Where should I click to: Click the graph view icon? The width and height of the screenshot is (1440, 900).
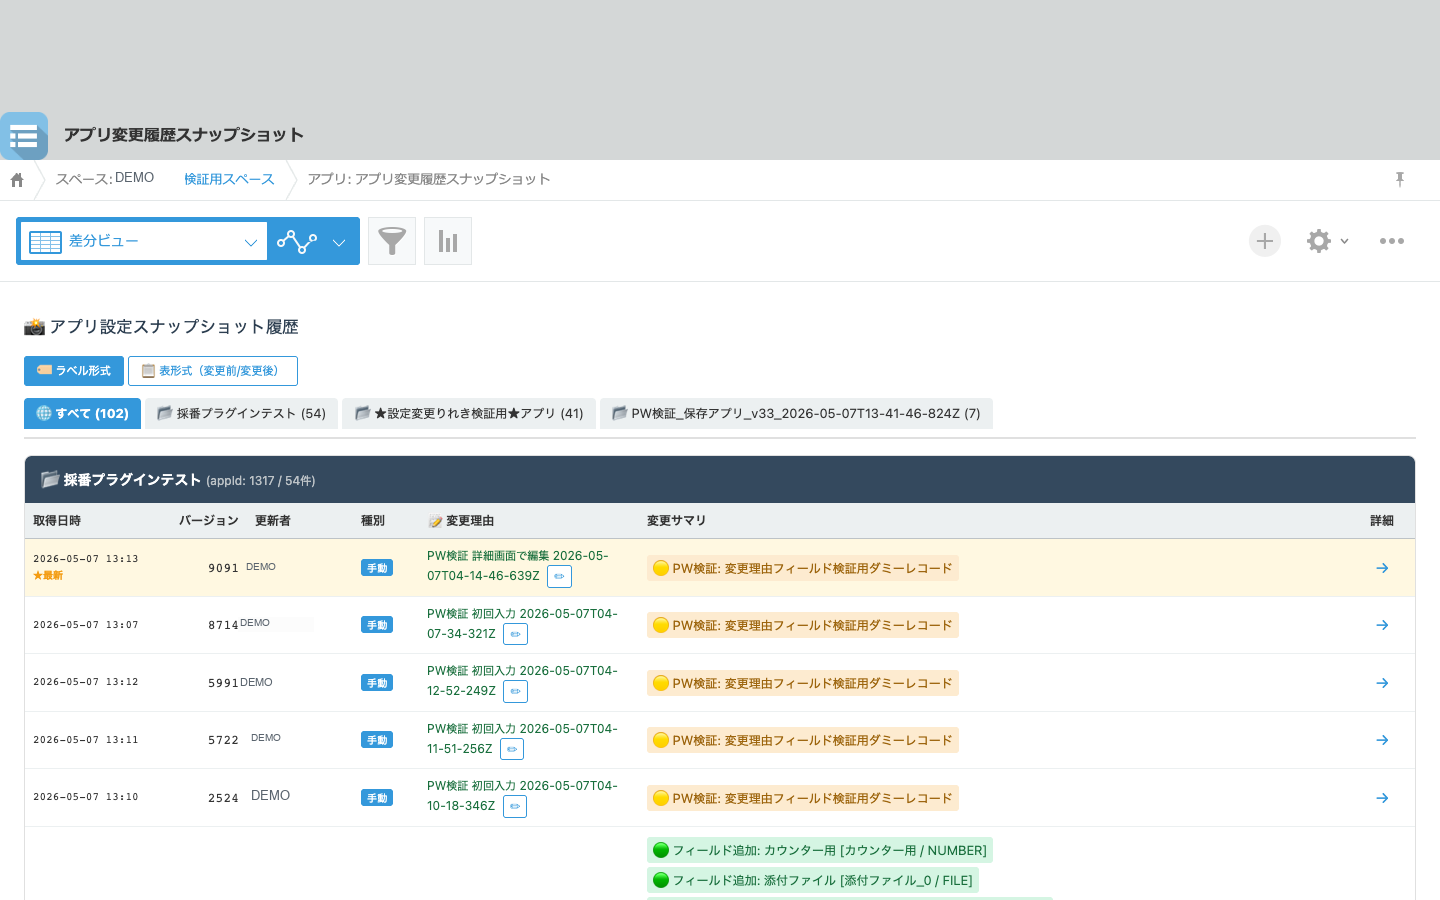coord(297,241)
